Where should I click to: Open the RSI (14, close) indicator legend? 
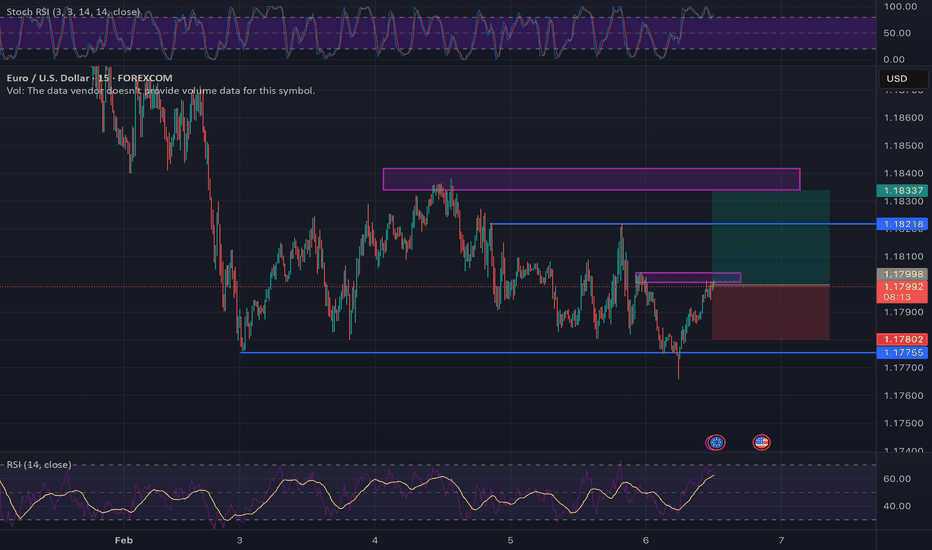tap(39, 464)
